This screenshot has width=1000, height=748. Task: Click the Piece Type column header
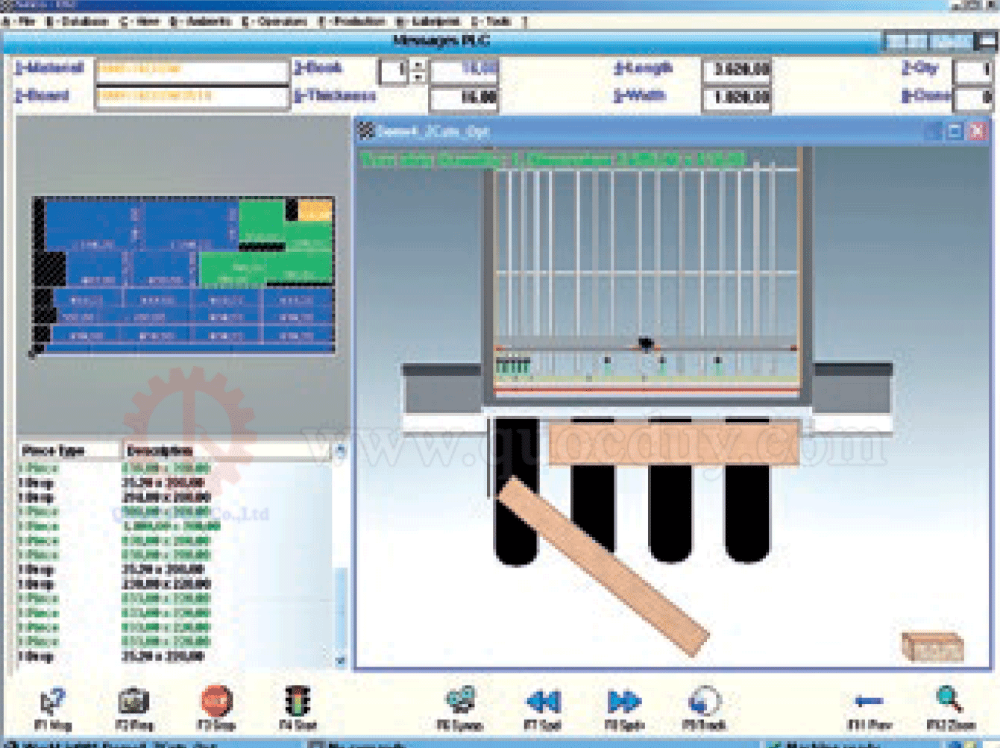click(68, 451)
